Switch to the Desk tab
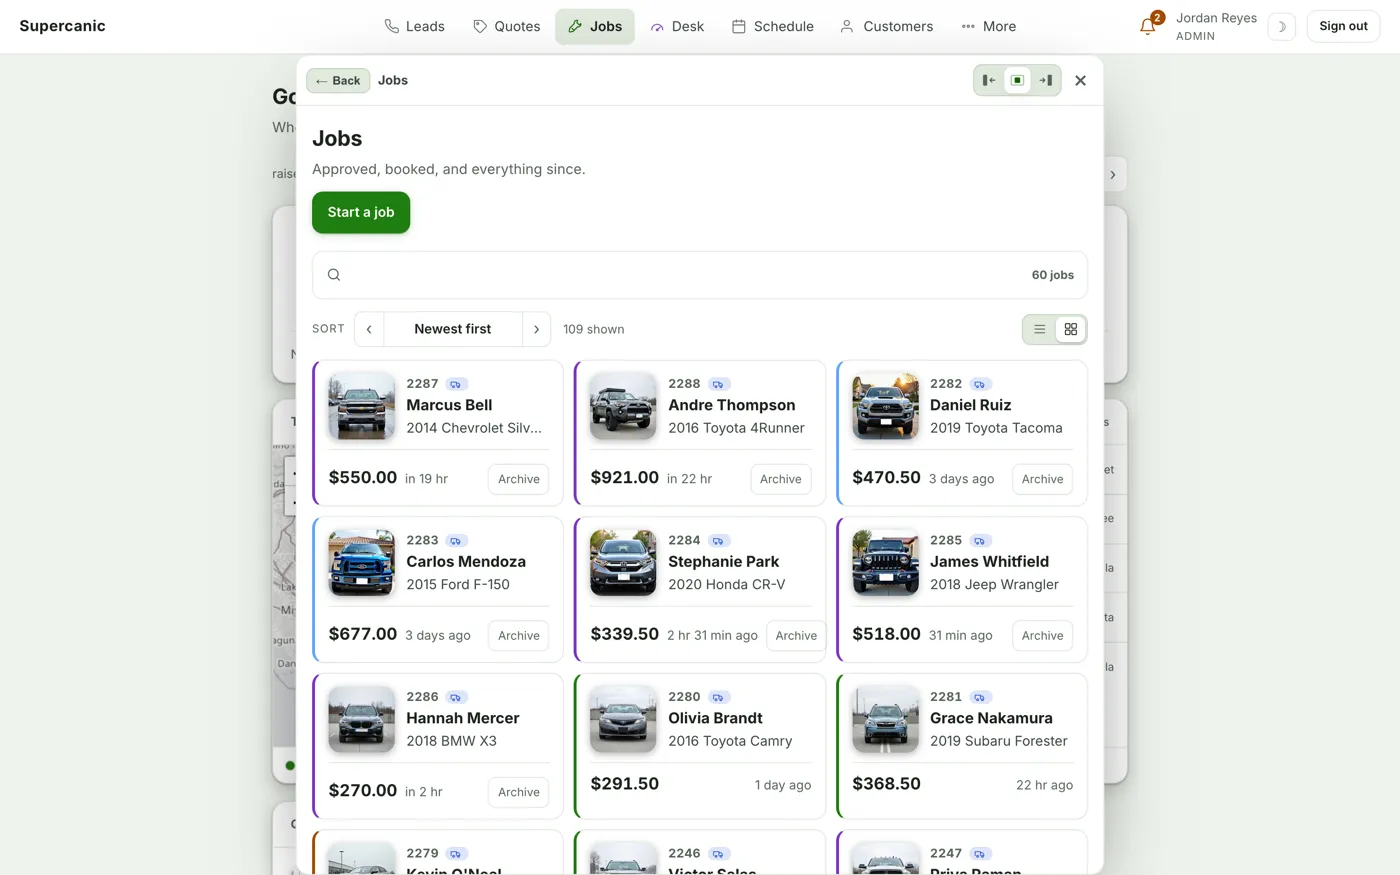The width and height of the screenshot is (1400, 875). pyautogui.click(x=677, y=27)
